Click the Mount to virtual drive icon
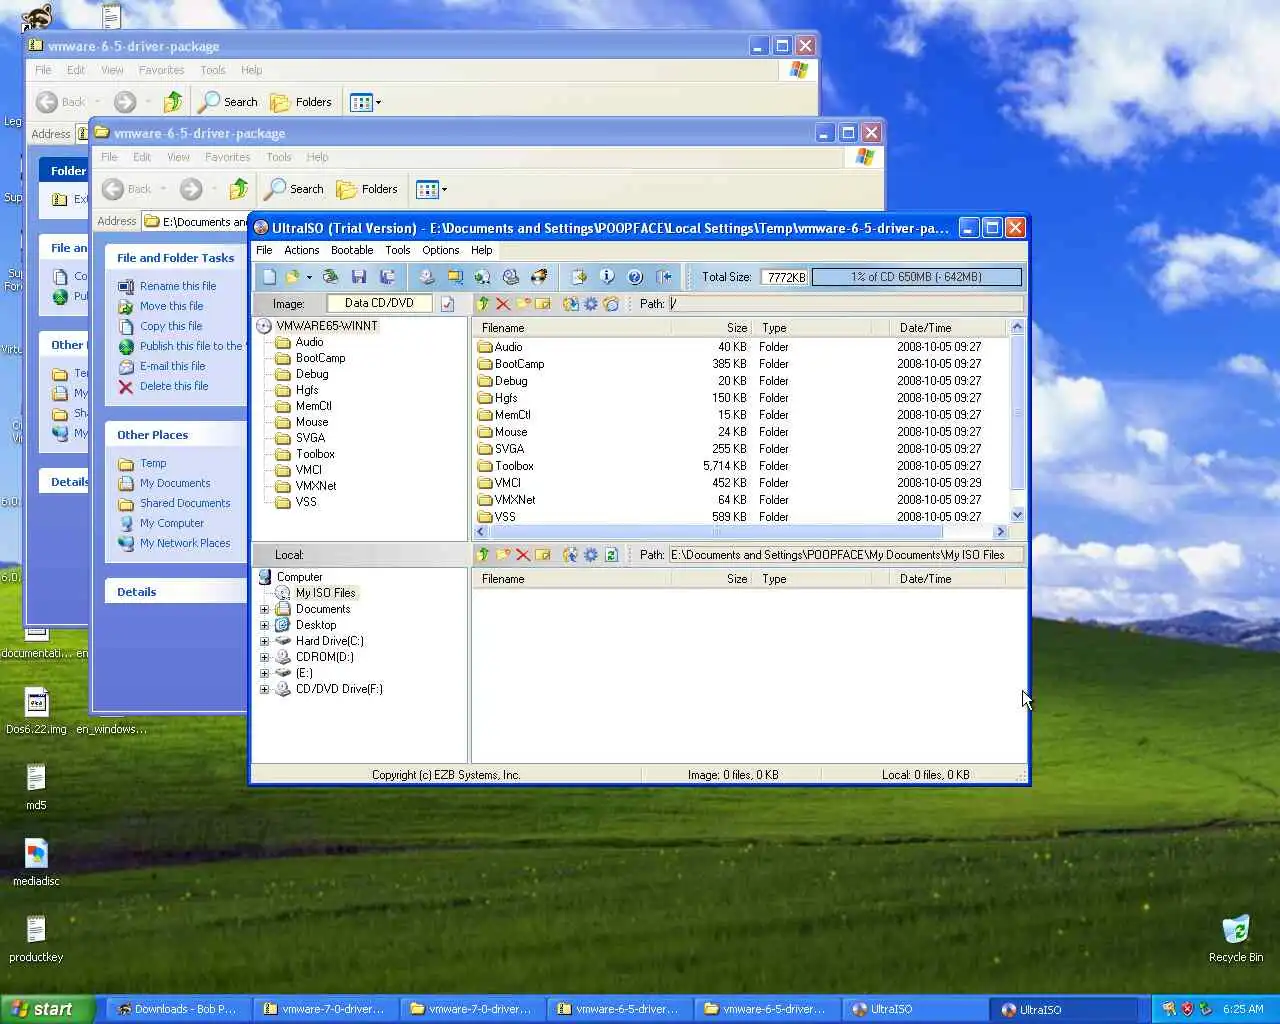This screenshot has height=1024, width=1280. pos(511,277)
